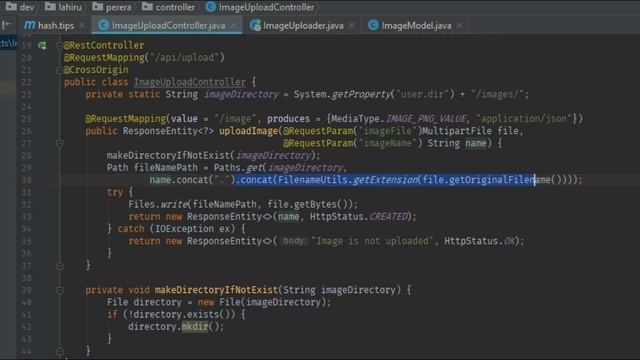Click the "user.dir" string literal
The width and height of the screenshot is (640, 360).
pos(422,94)
